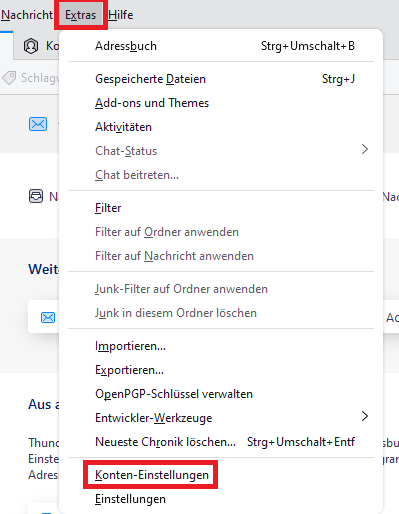The image size is (399, 514).
Task: Expand the Chat-Status submenu arrow
Action: (x=365, y=149)
